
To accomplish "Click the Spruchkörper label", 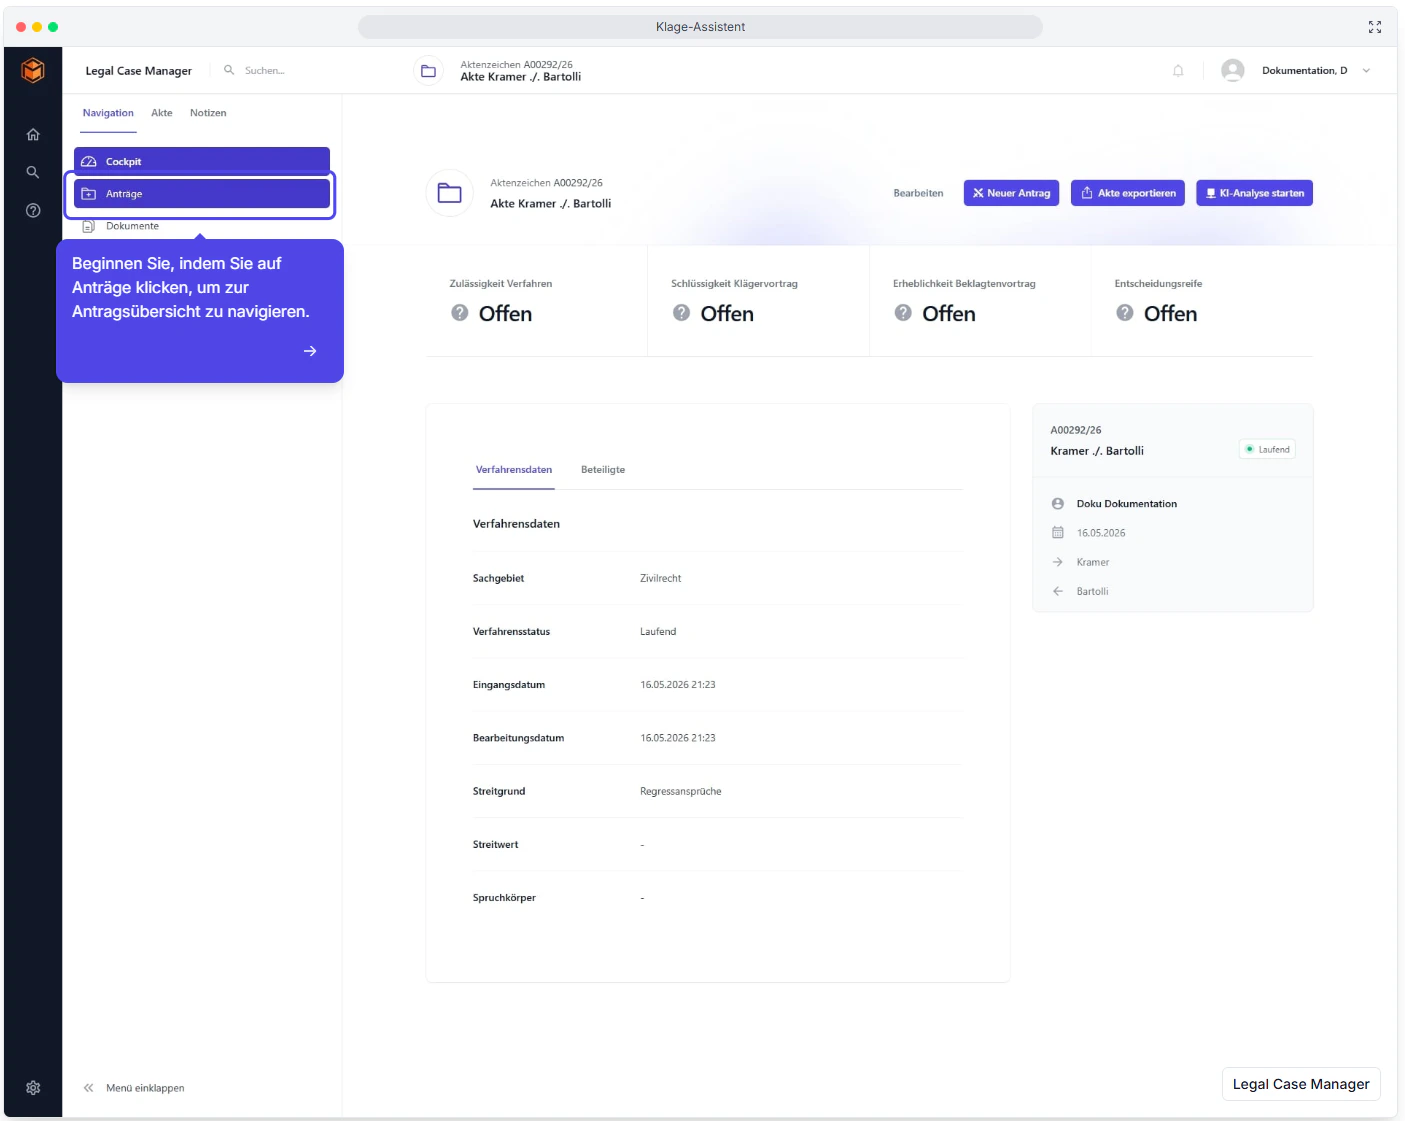I will (504, 898).
